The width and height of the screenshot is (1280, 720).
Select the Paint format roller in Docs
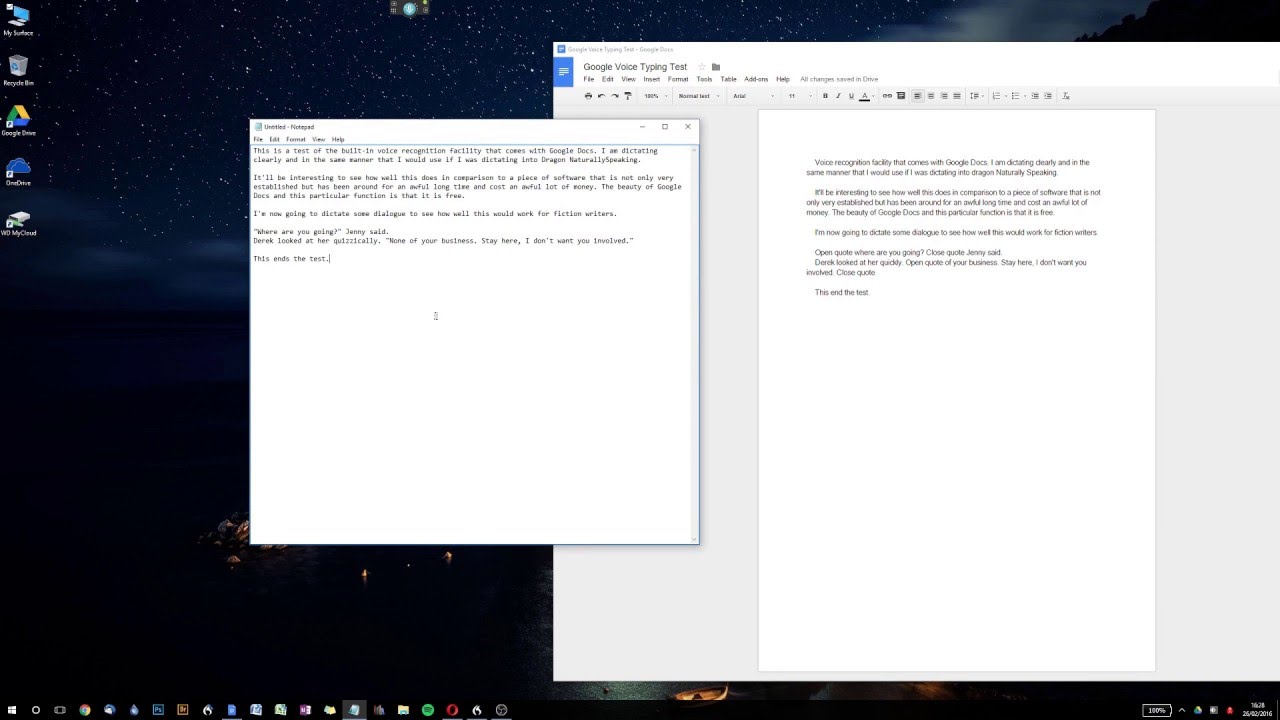[627, 96]
